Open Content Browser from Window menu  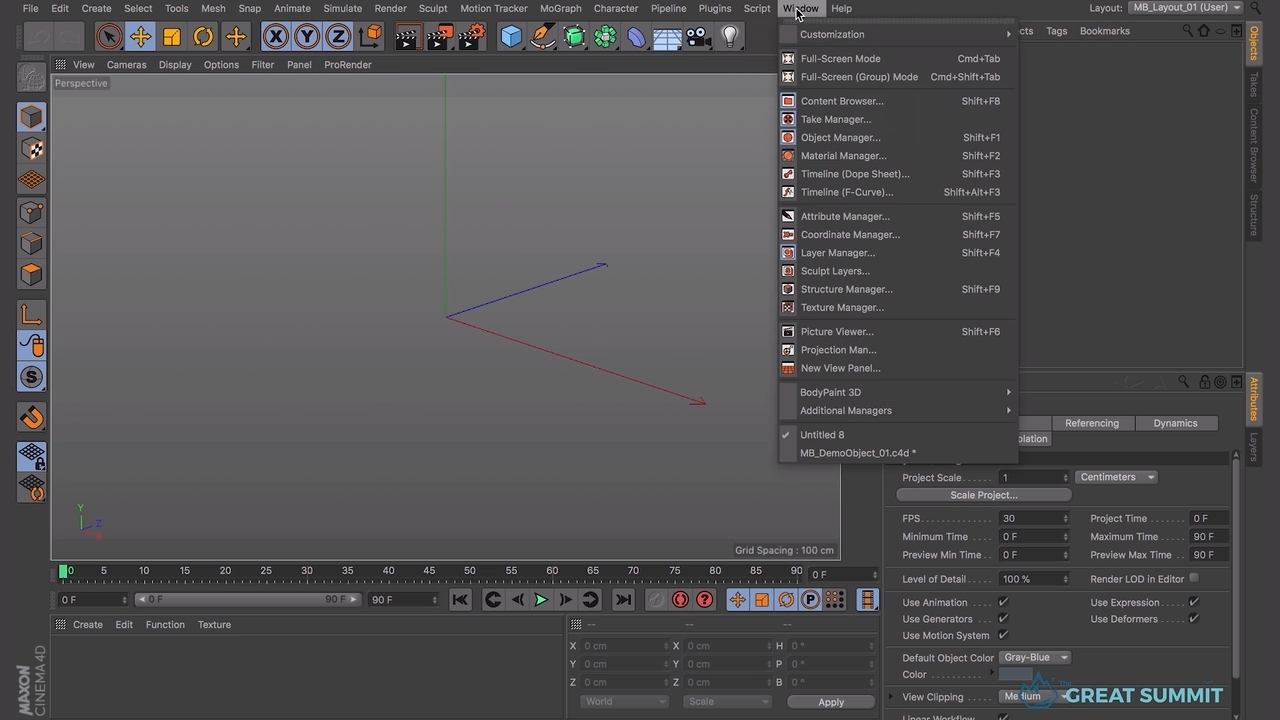pyautogui.click(x=842, y=101)
